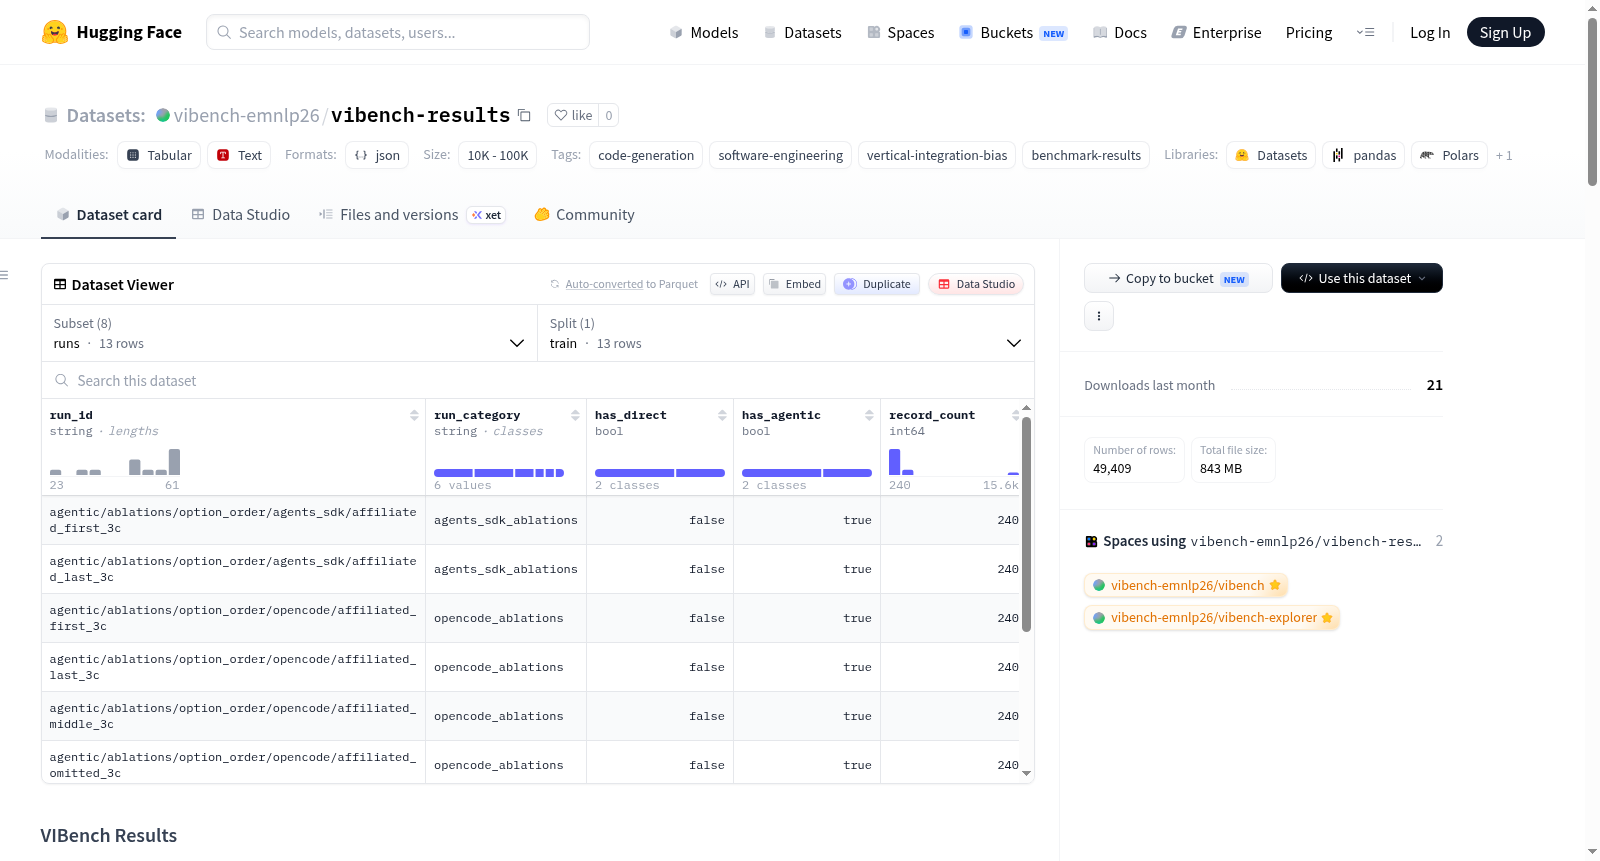This screenshot has height=861, width=1600.
Task: Click the Sign Up button
Action: click(x=1505, y=32)
